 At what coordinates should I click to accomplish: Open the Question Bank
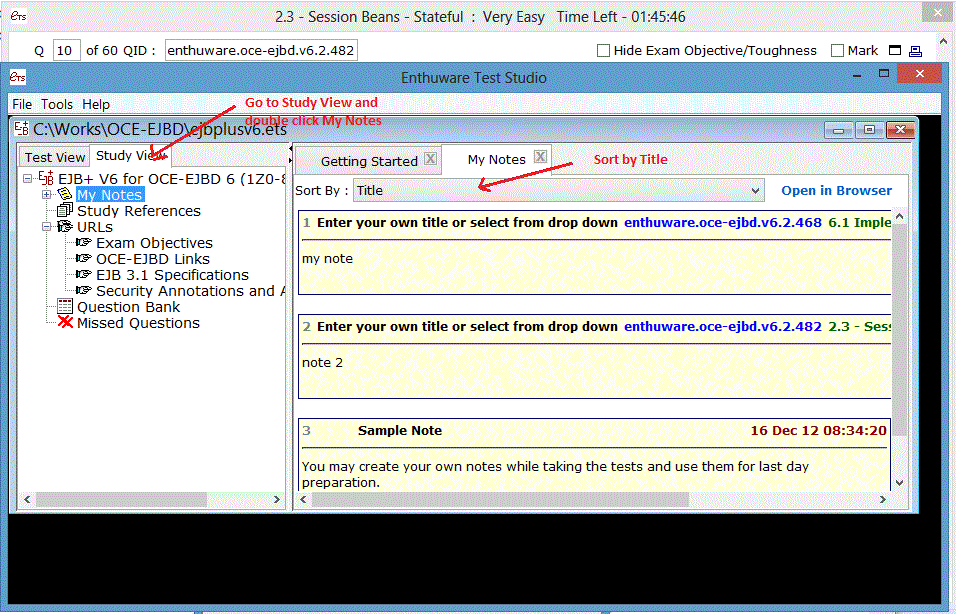tap(129, 307)
